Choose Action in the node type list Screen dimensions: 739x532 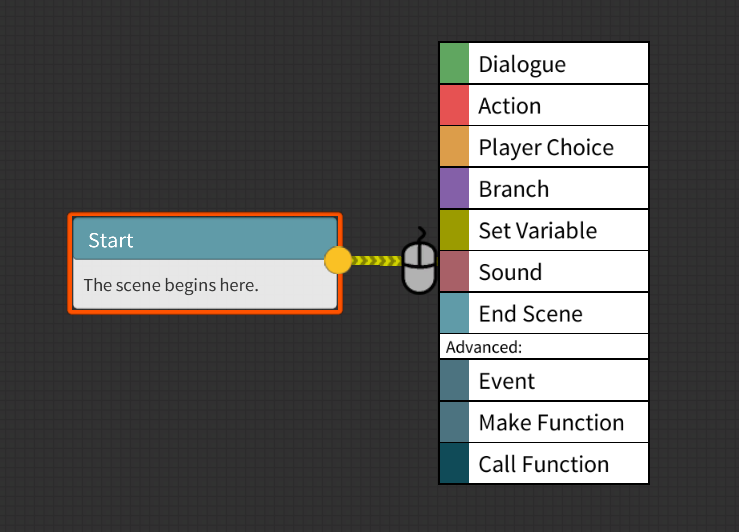point(558,105)
